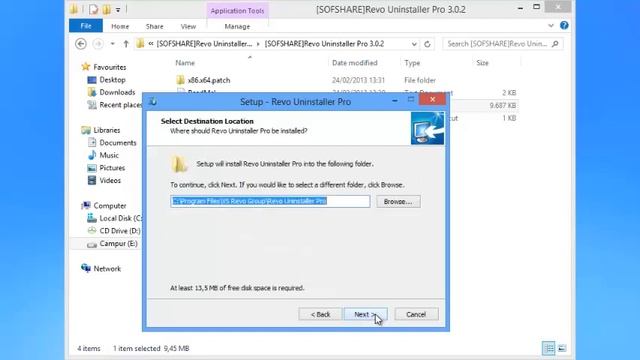The width and height of the screenshot is (640, 360).
Task: Sort by the Date modified column
Action: point(355,63)
